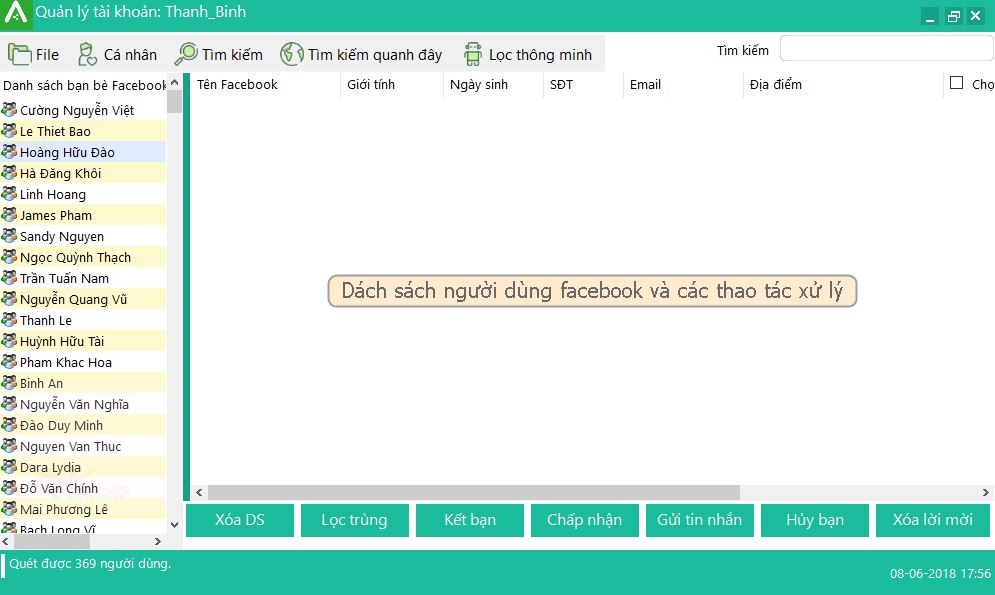The width and height of the screenshot is (995, 595).
Task: Sort by Giới tính column header
Action: coord(392,84)
